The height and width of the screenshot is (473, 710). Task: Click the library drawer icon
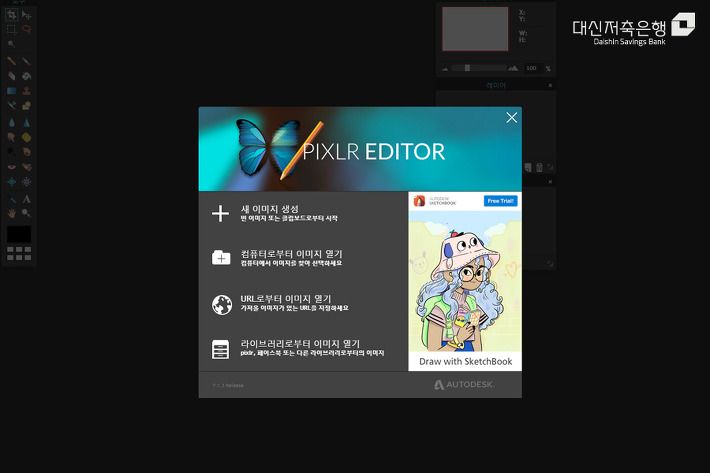(221, 349)
